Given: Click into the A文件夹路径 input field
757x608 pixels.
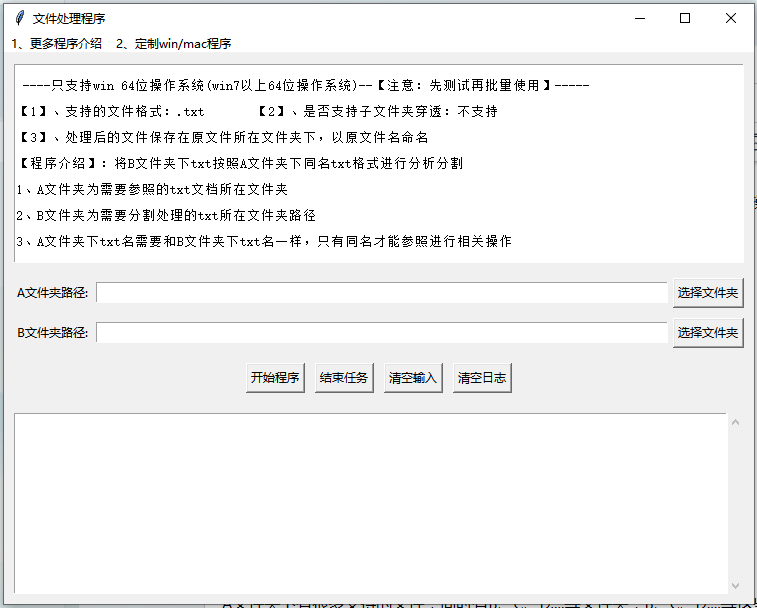Looking at the screenshot, I should tap(382, 293).
